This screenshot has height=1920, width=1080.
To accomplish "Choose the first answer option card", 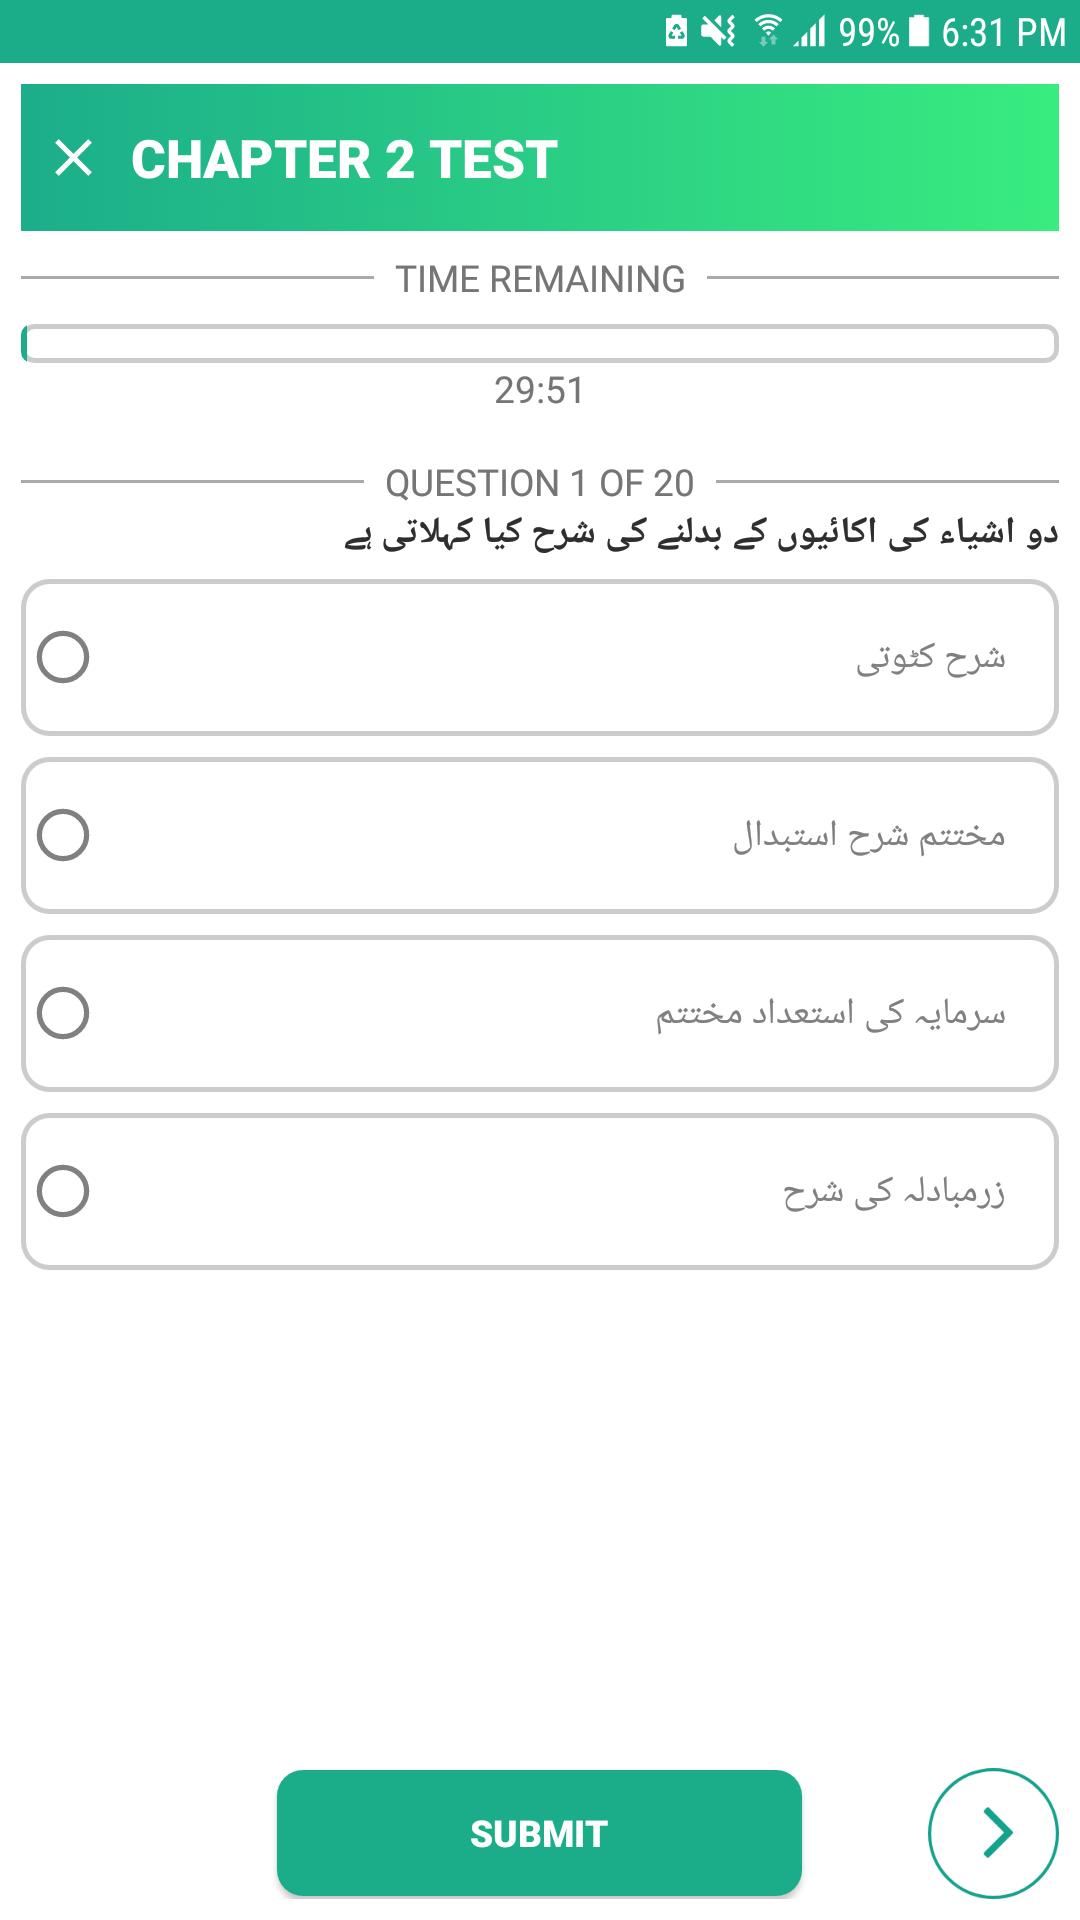I will tap(540, 657).
